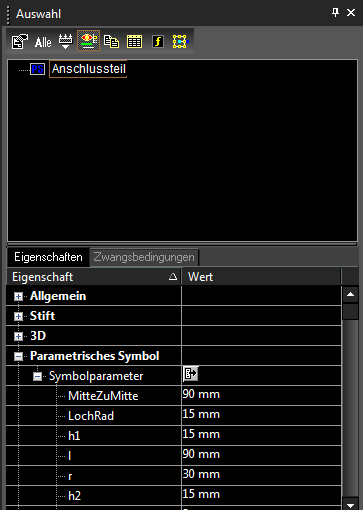This screenshot has height=510, width=363.
Task: Expand the 3D group
Action: 19,336
